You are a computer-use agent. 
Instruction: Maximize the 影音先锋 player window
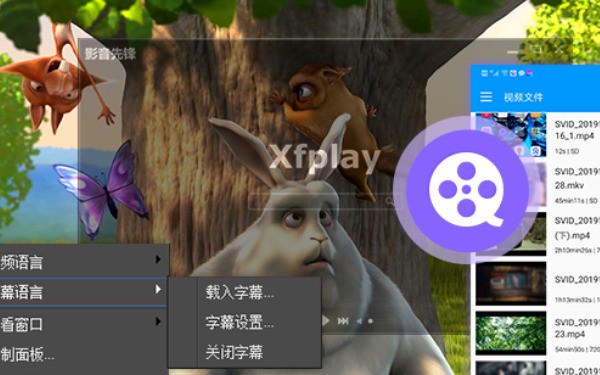(536, 48)
